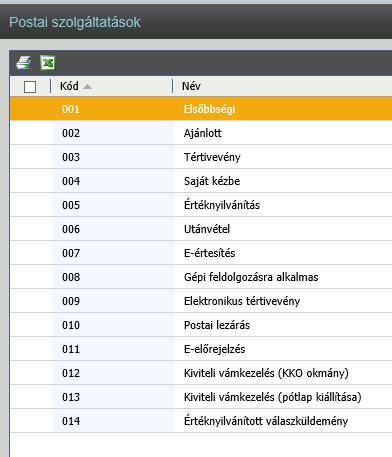This screenshot has width=392, height=457.
Task: Select code cell 009
Action: tap(71, 301)
